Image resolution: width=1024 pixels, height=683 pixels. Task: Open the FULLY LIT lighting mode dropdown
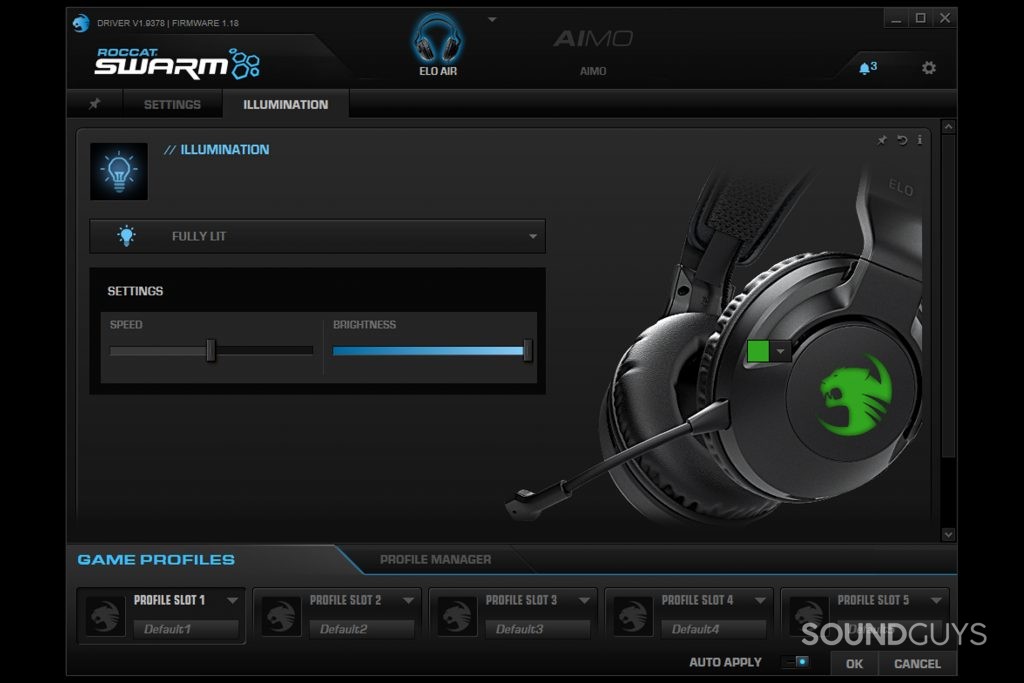[x=317, y=236]
